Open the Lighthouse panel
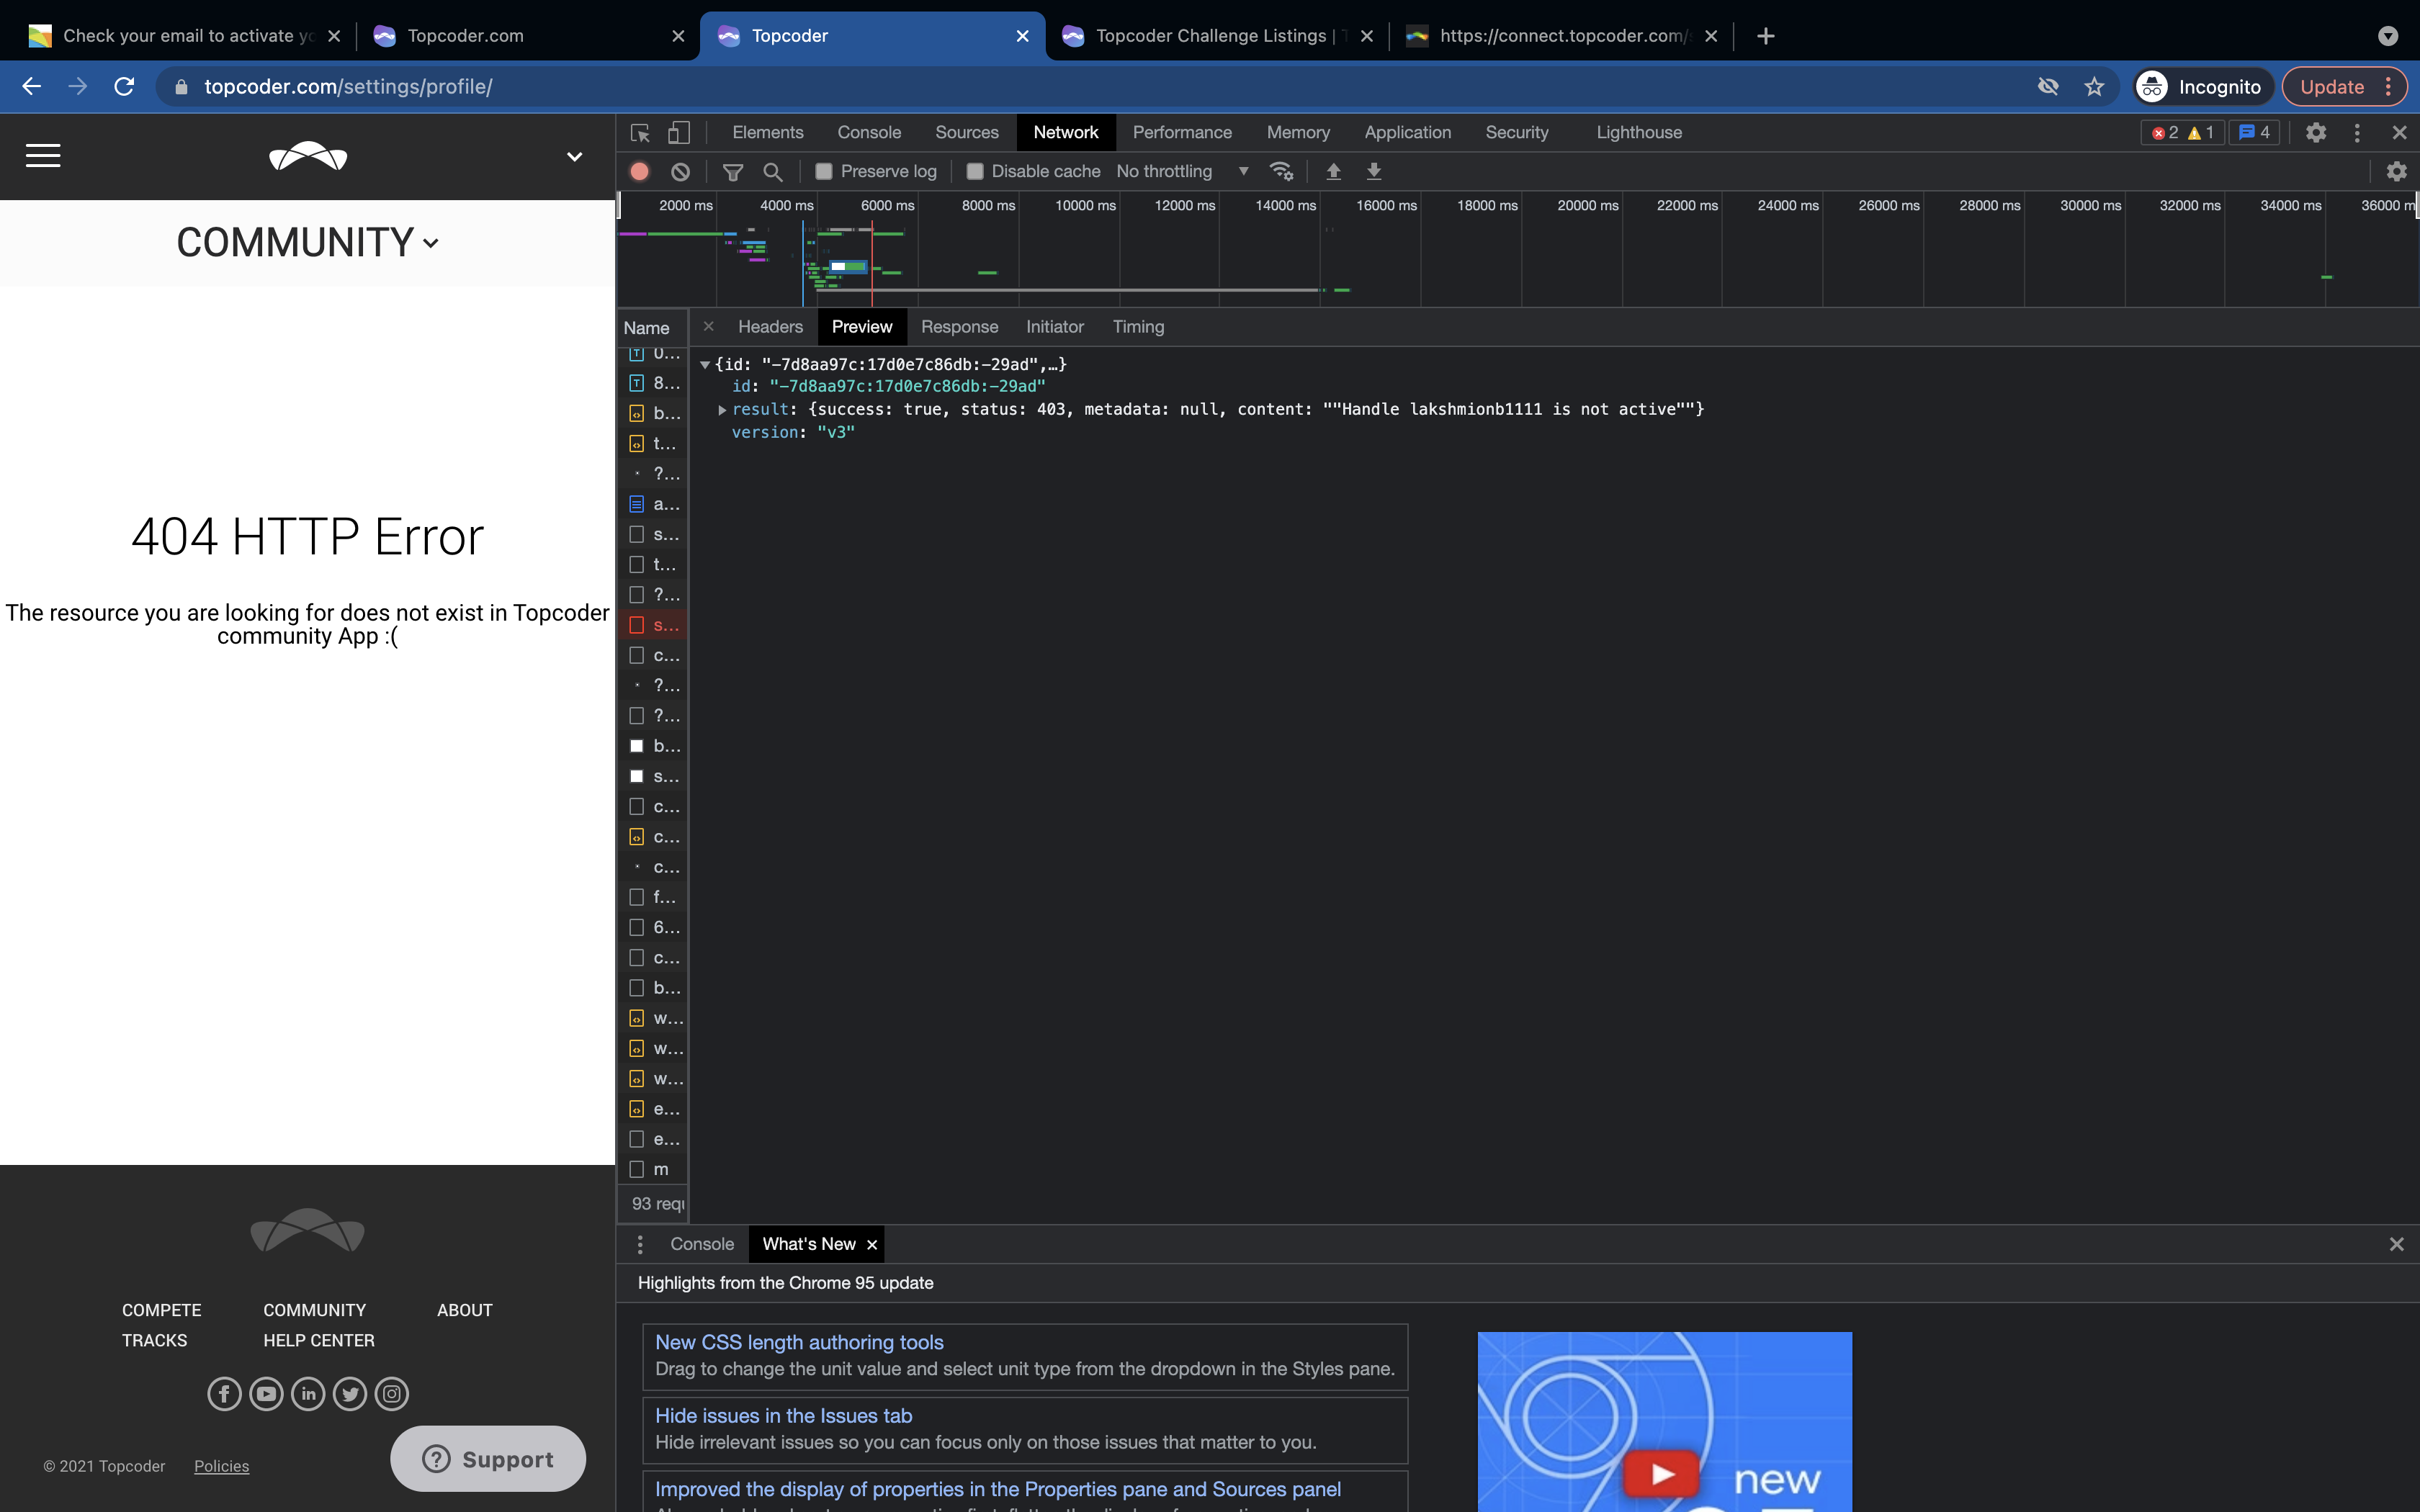The width and height of the screenshot is (2420, 1512). pos(1639,133)
